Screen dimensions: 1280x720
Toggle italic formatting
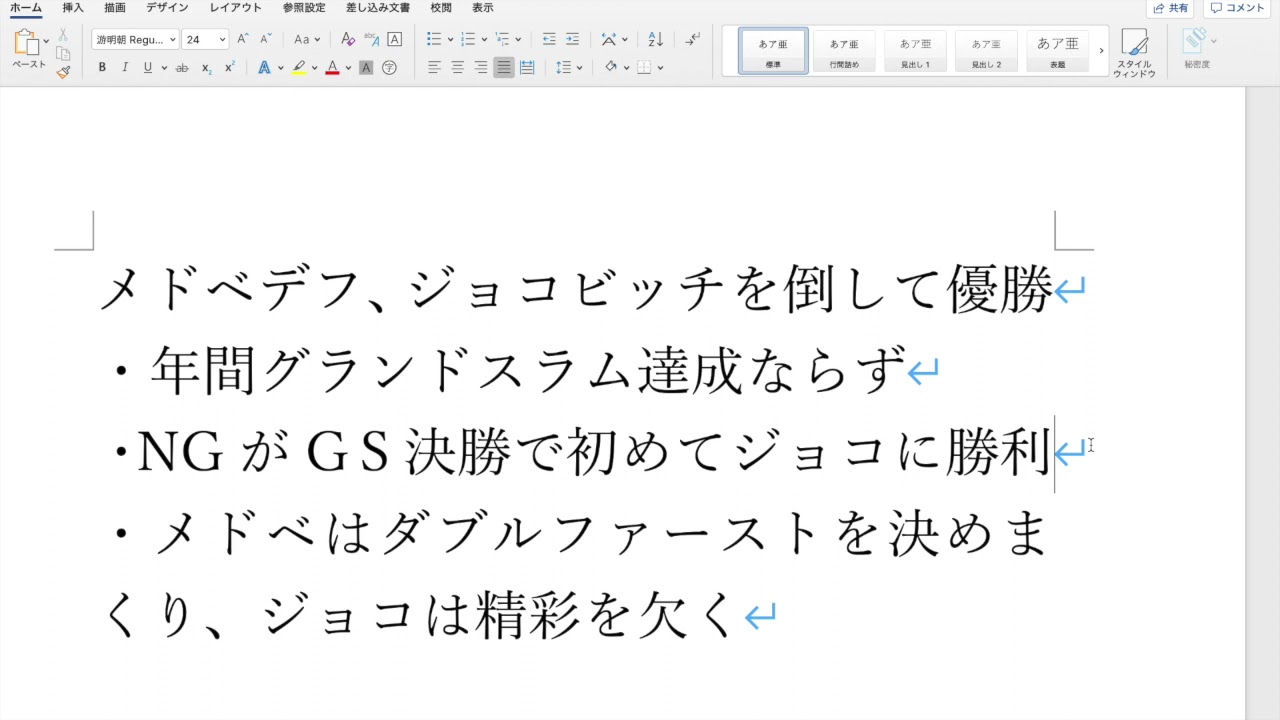tap(125, 68)
